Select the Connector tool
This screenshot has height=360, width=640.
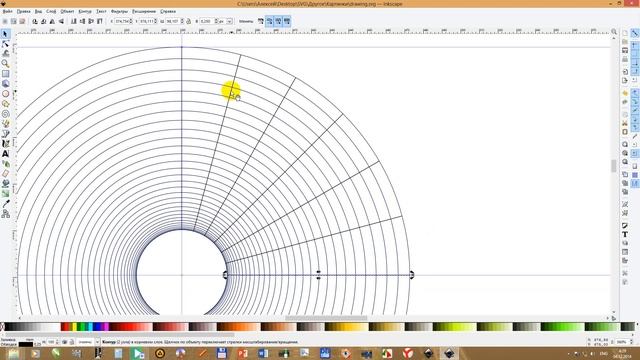point(5,214)
